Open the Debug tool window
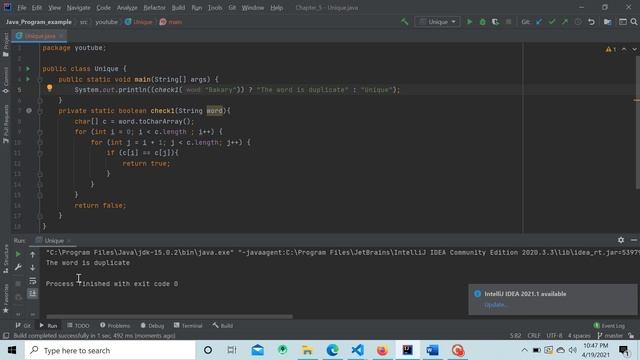The image size is (640, 360). (x=152, y=325)
